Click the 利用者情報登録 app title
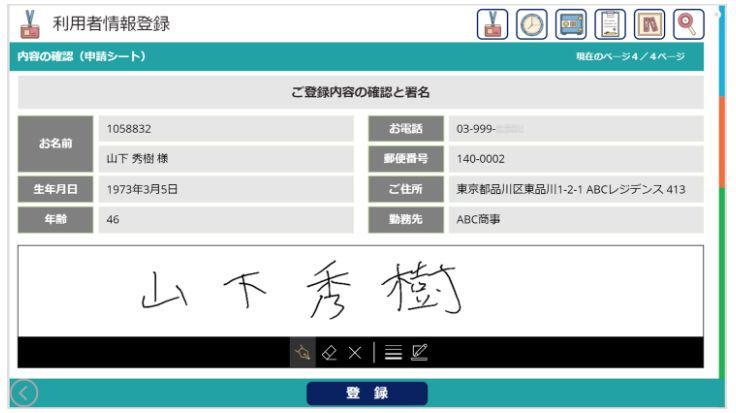This screenshot has width=736, height=413. pyautogui.click(x=111, y=23)
